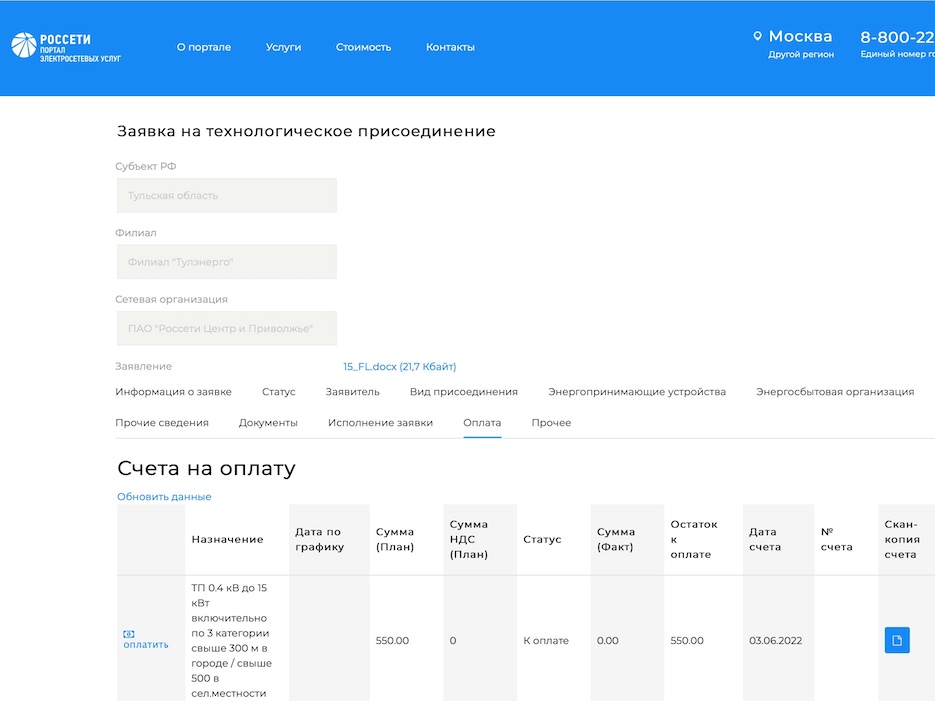Click the Заявление label
Screen dimensions: 935x701
143,367
